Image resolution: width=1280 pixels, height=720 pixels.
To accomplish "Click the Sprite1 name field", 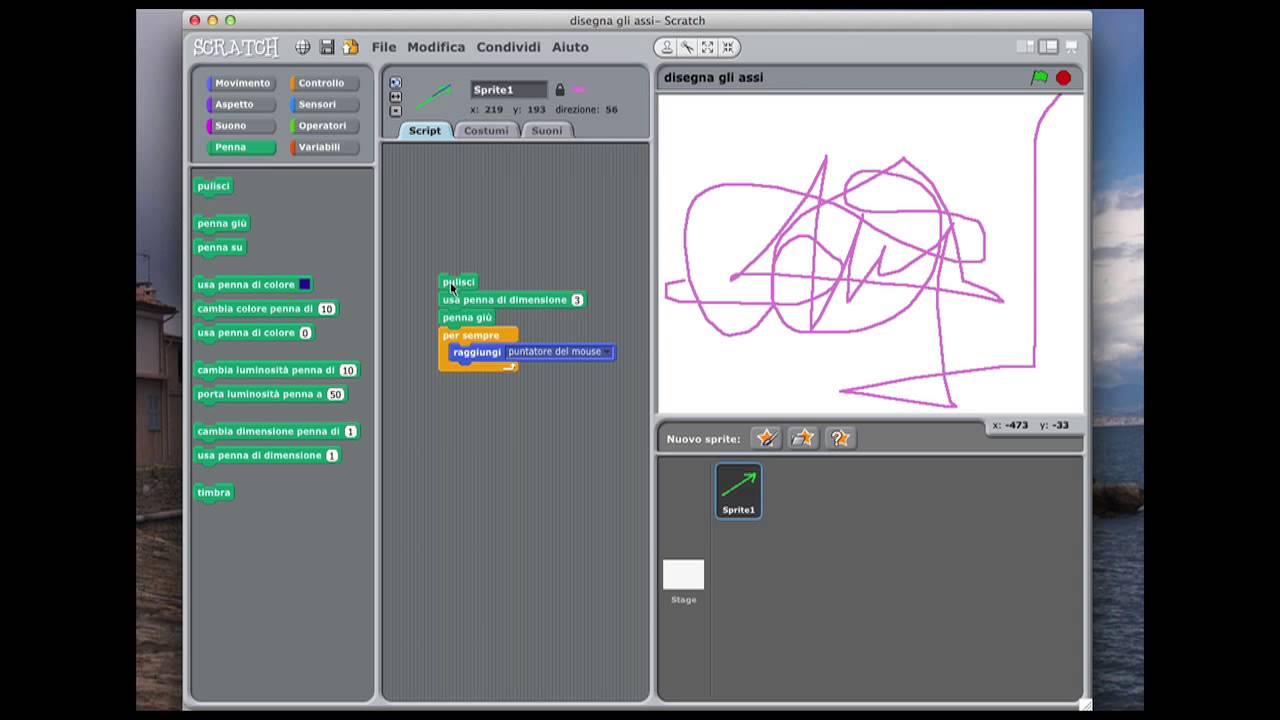I will 509,90.
